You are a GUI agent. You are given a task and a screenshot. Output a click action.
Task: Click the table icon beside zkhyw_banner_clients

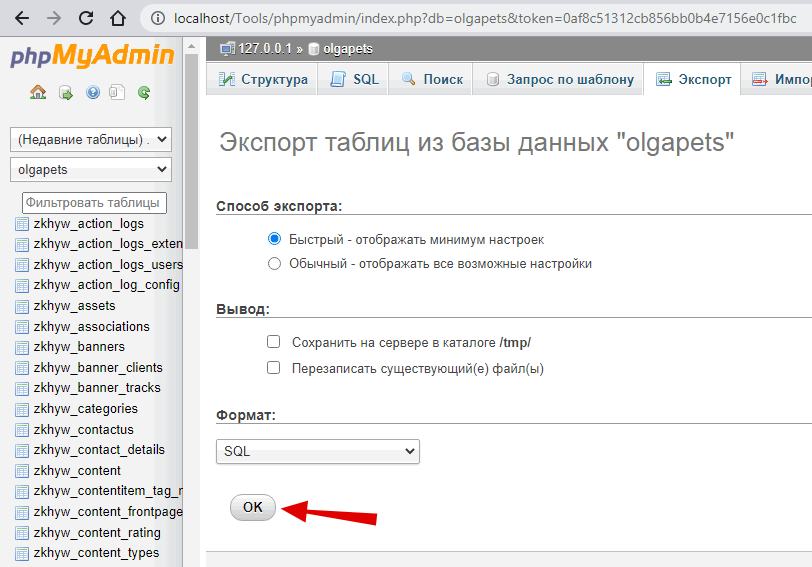(22, 368)
